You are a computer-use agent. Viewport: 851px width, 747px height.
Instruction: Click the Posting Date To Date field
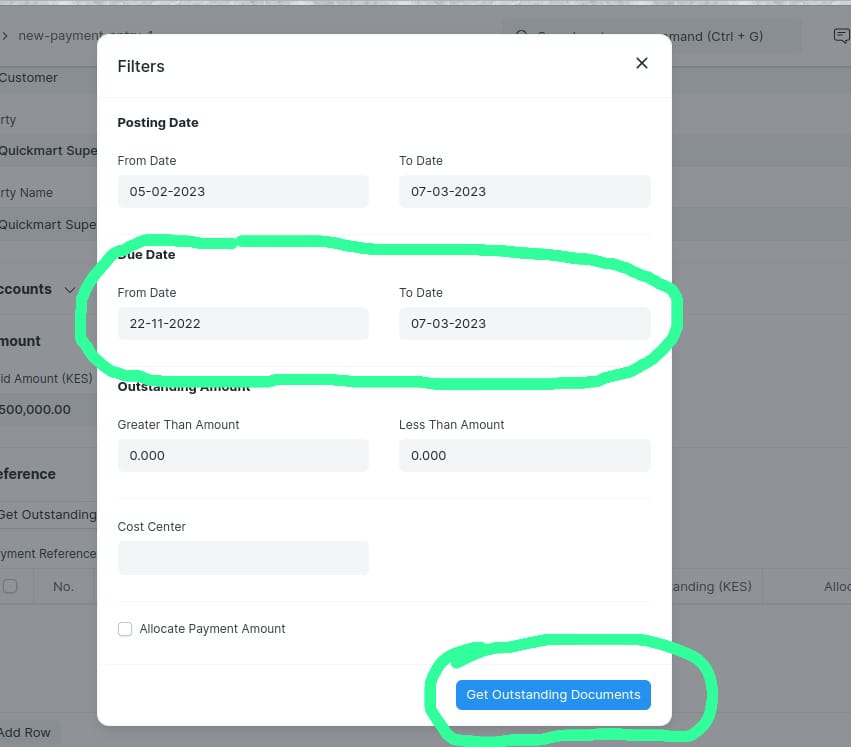pyautogui.click(x=524, y=191)
